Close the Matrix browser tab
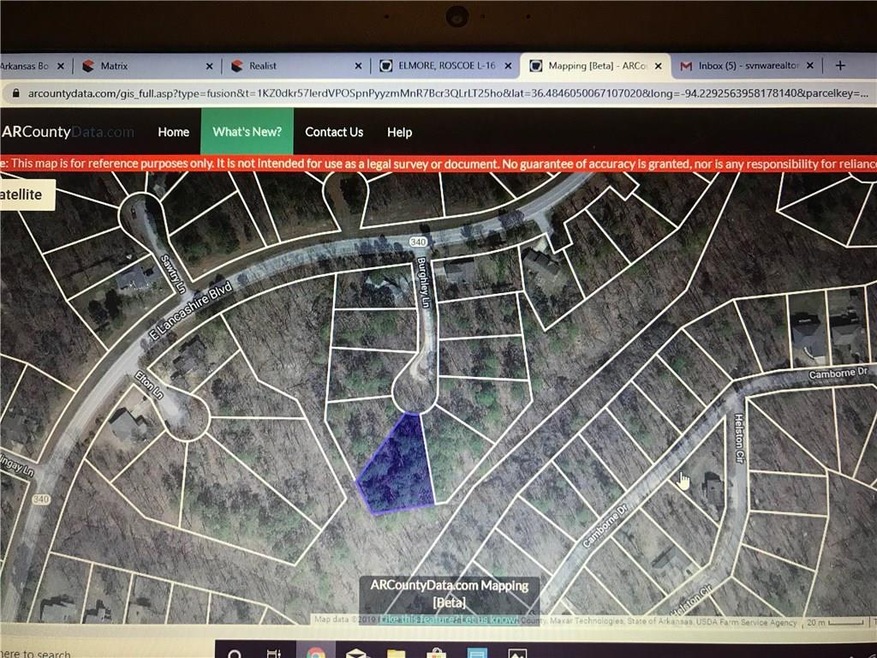This screenshot has width=877, height=658. [x=210, y=66]
